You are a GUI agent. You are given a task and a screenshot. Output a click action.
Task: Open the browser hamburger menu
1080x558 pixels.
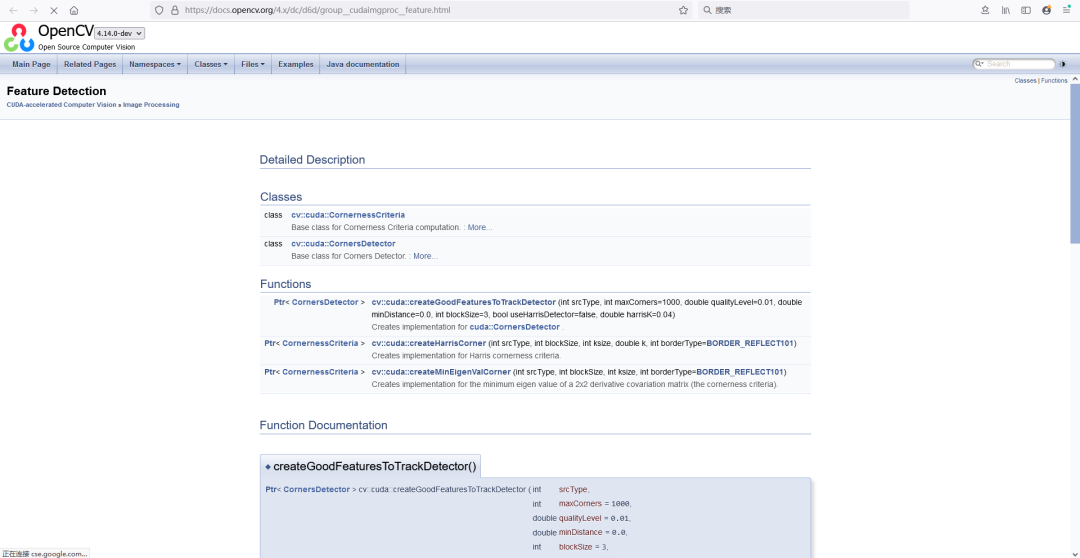(1066, 10)
